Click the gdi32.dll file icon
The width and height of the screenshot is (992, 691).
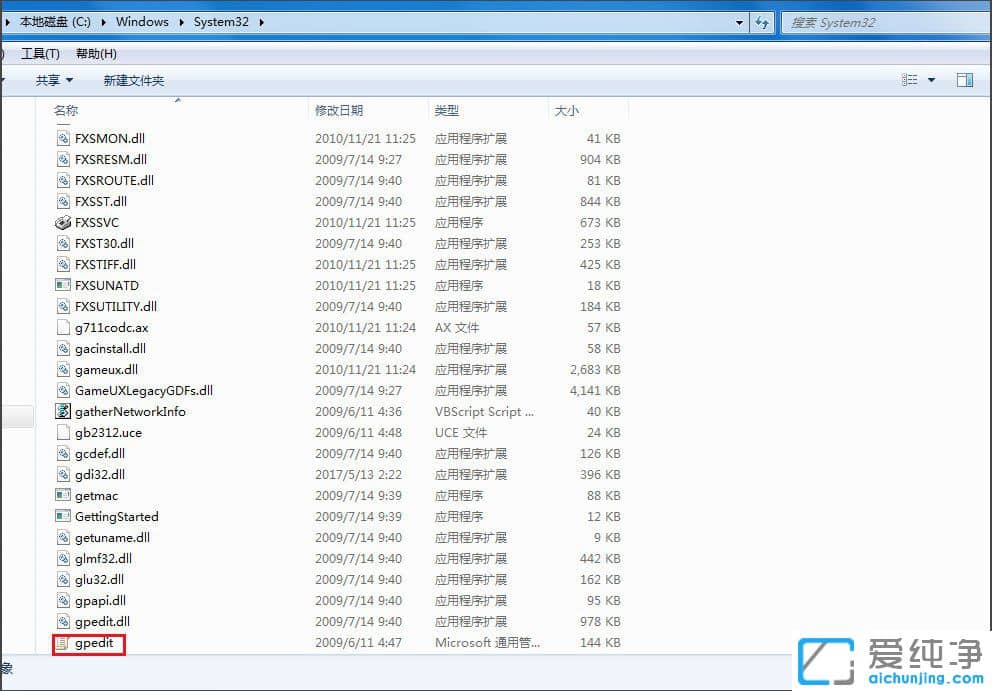point(62,474)
